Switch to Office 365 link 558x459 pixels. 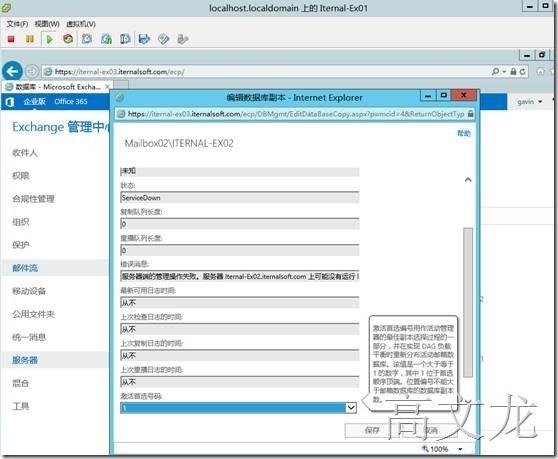click(71, 101)
